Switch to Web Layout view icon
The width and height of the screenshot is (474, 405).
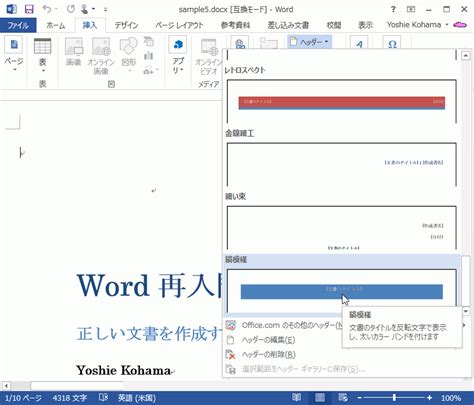[343, 397]
